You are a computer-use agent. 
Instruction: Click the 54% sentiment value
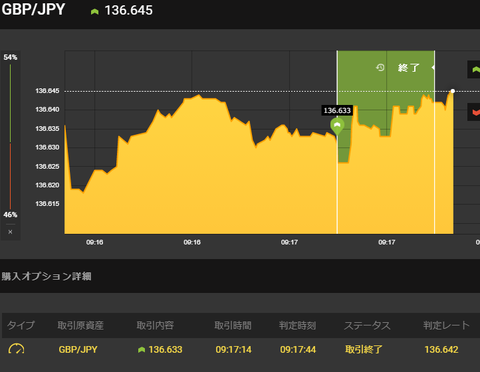click(10, 57)
